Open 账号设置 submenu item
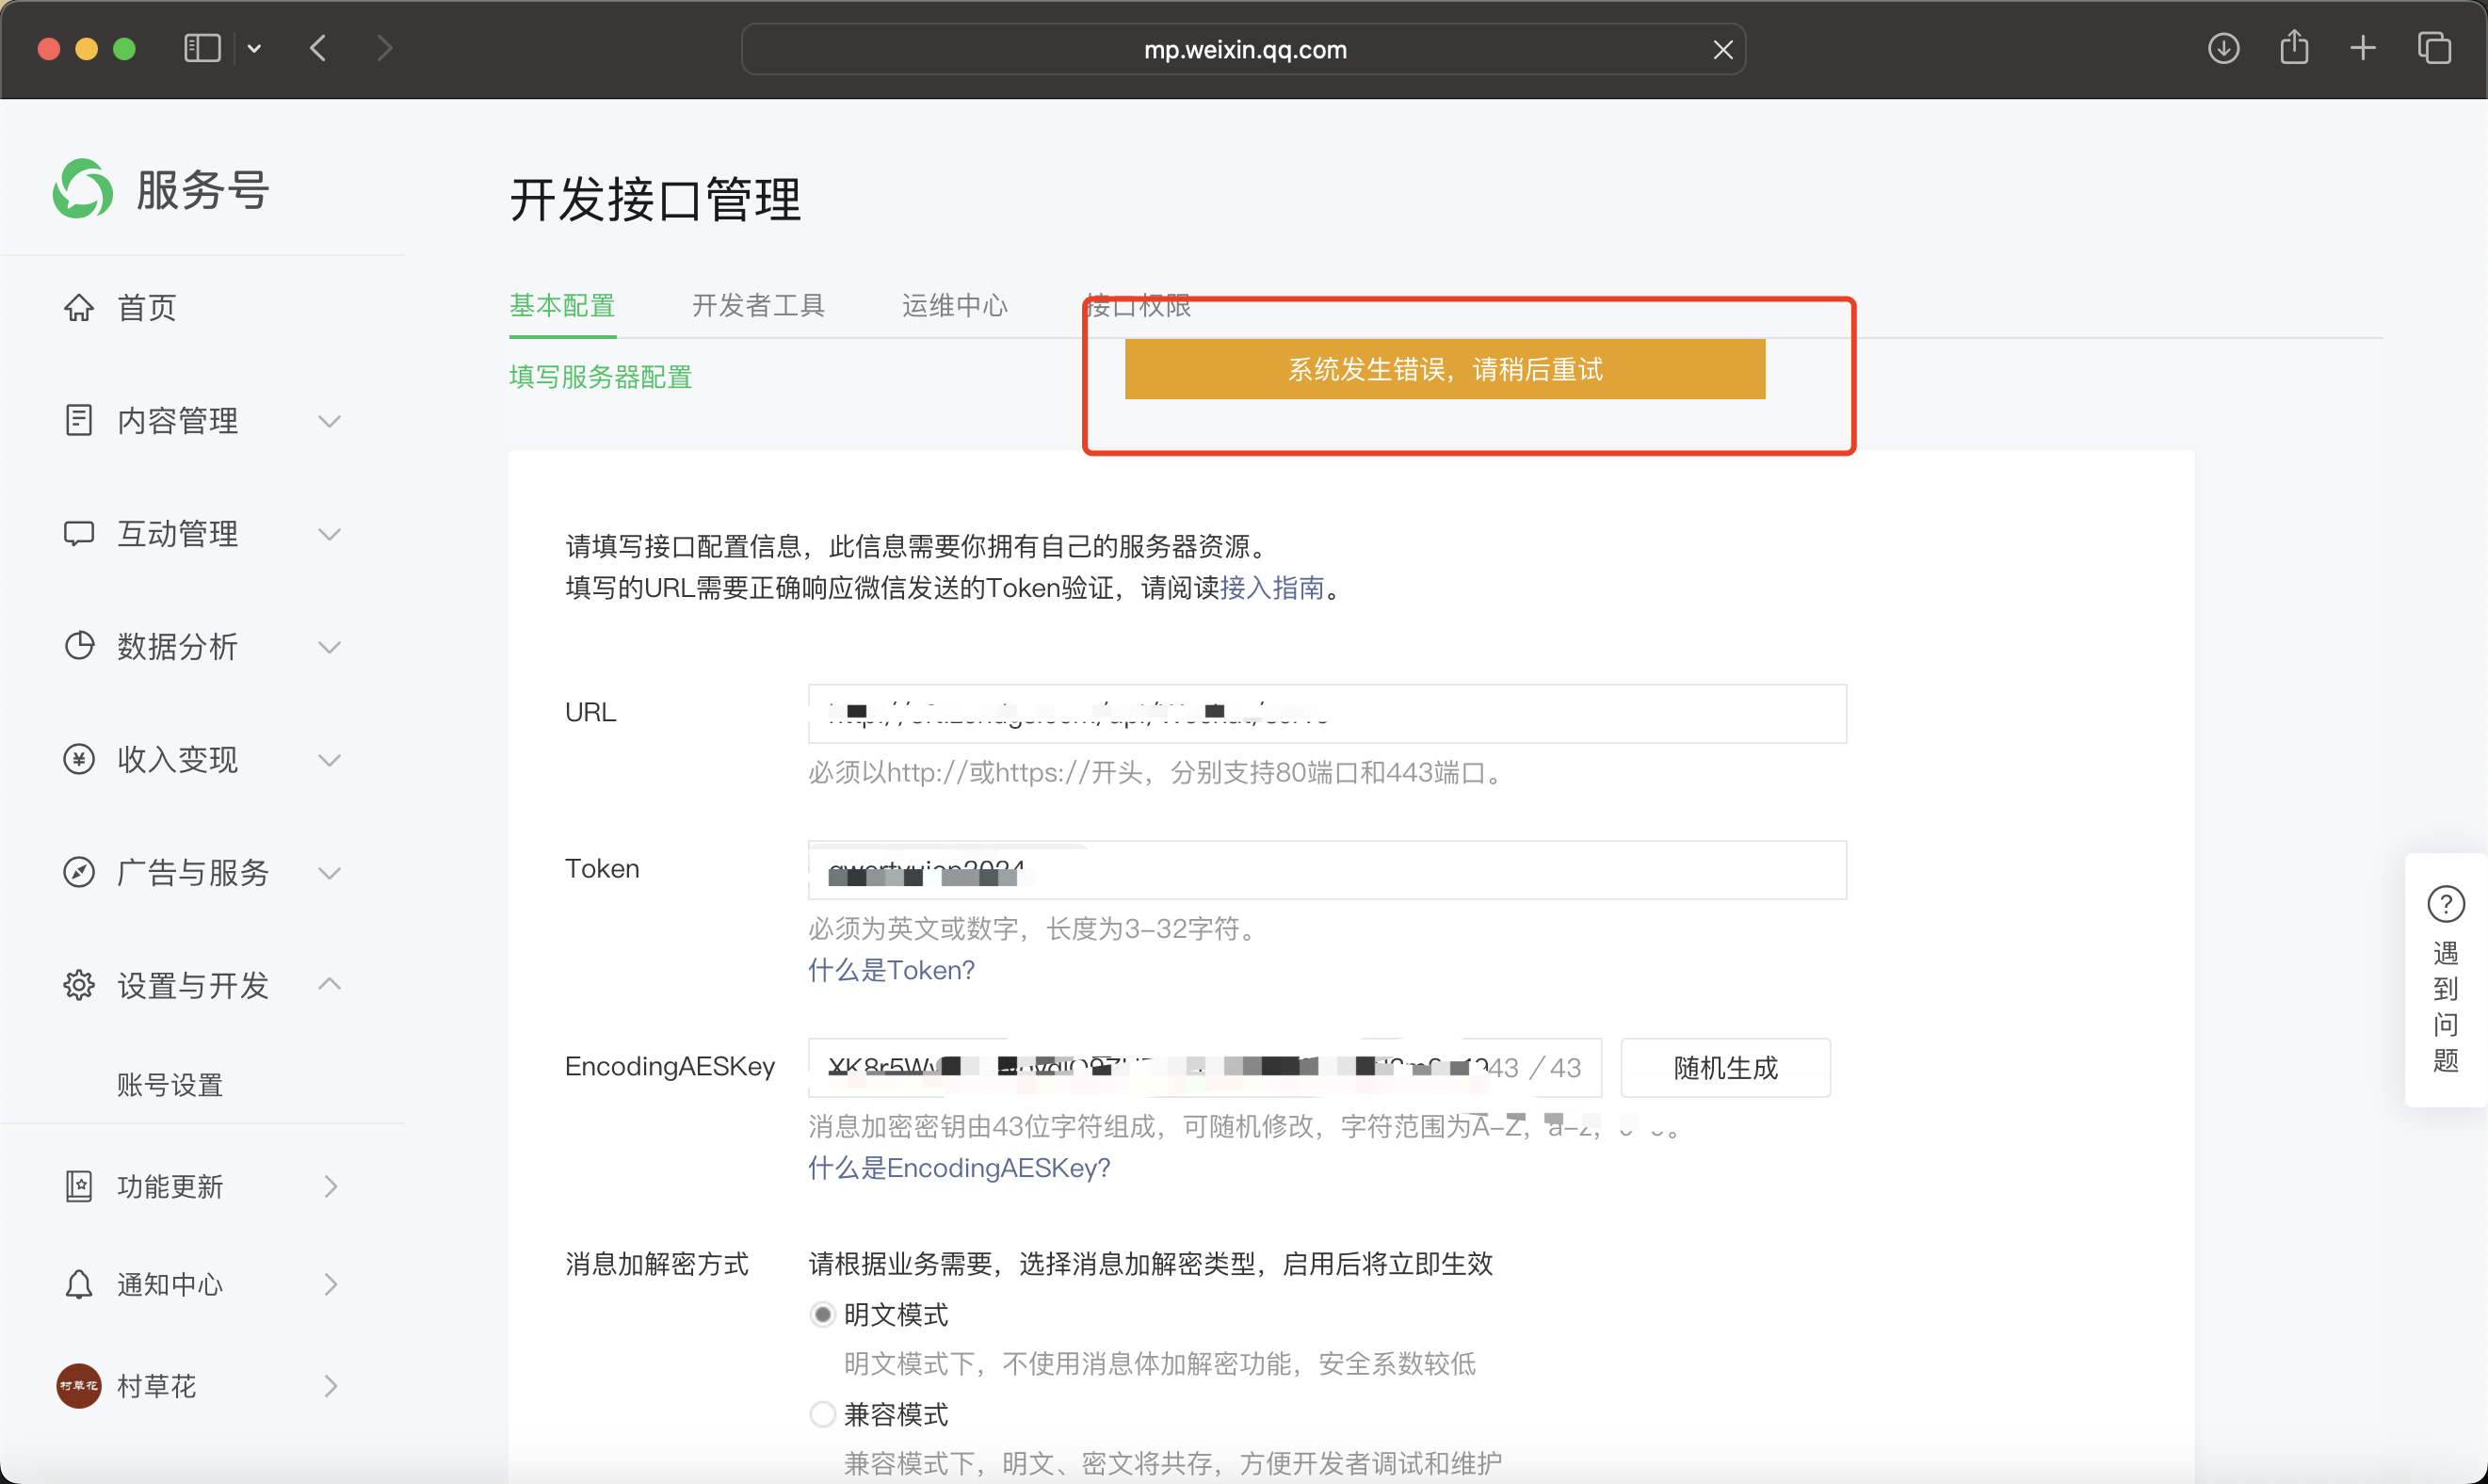 [x=170, y=1085]
